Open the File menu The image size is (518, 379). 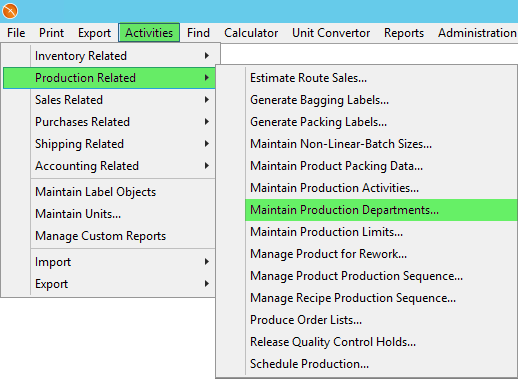(x=16, y=33)
